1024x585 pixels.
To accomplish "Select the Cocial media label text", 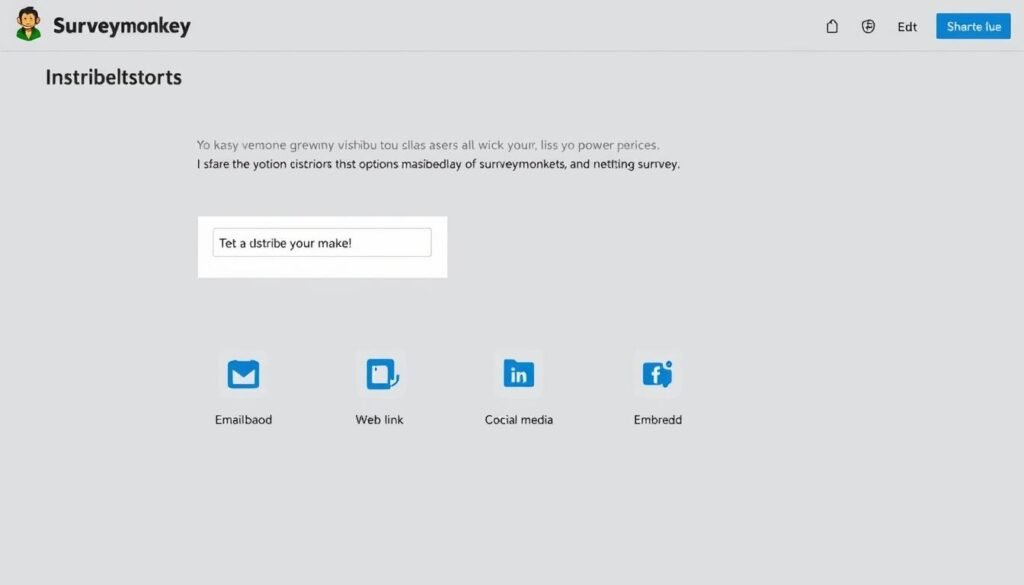I will (x=518, y=420).
